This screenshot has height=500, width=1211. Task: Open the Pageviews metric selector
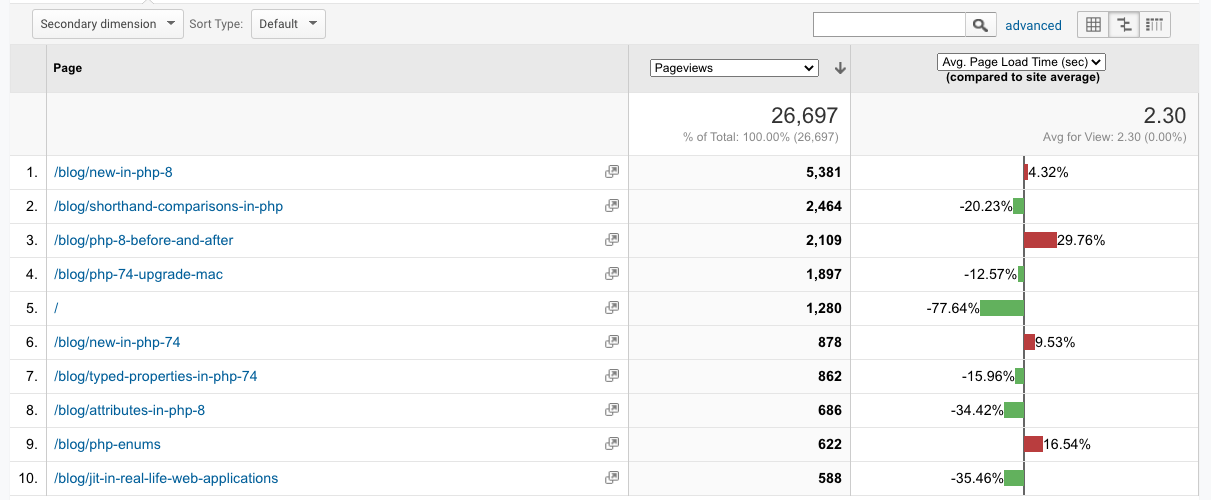[734, 68]
